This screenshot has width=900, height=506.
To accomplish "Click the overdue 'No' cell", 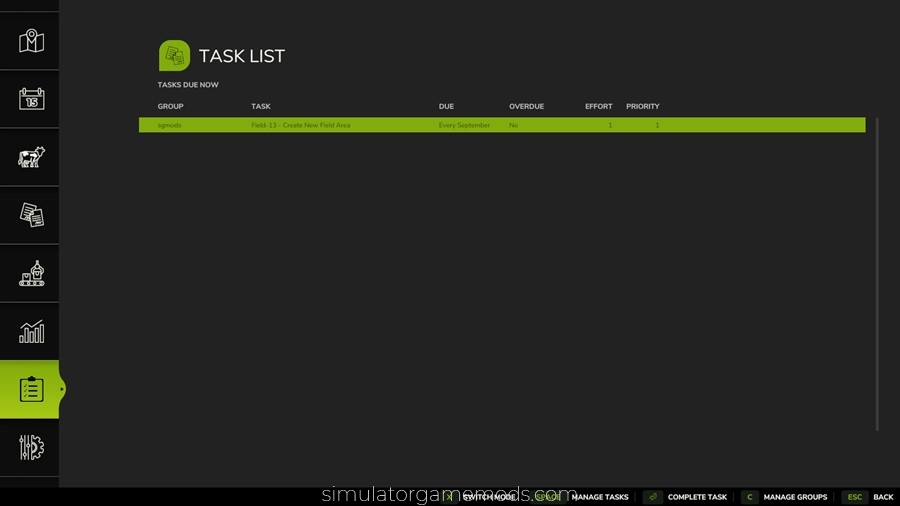I will 513,125.
